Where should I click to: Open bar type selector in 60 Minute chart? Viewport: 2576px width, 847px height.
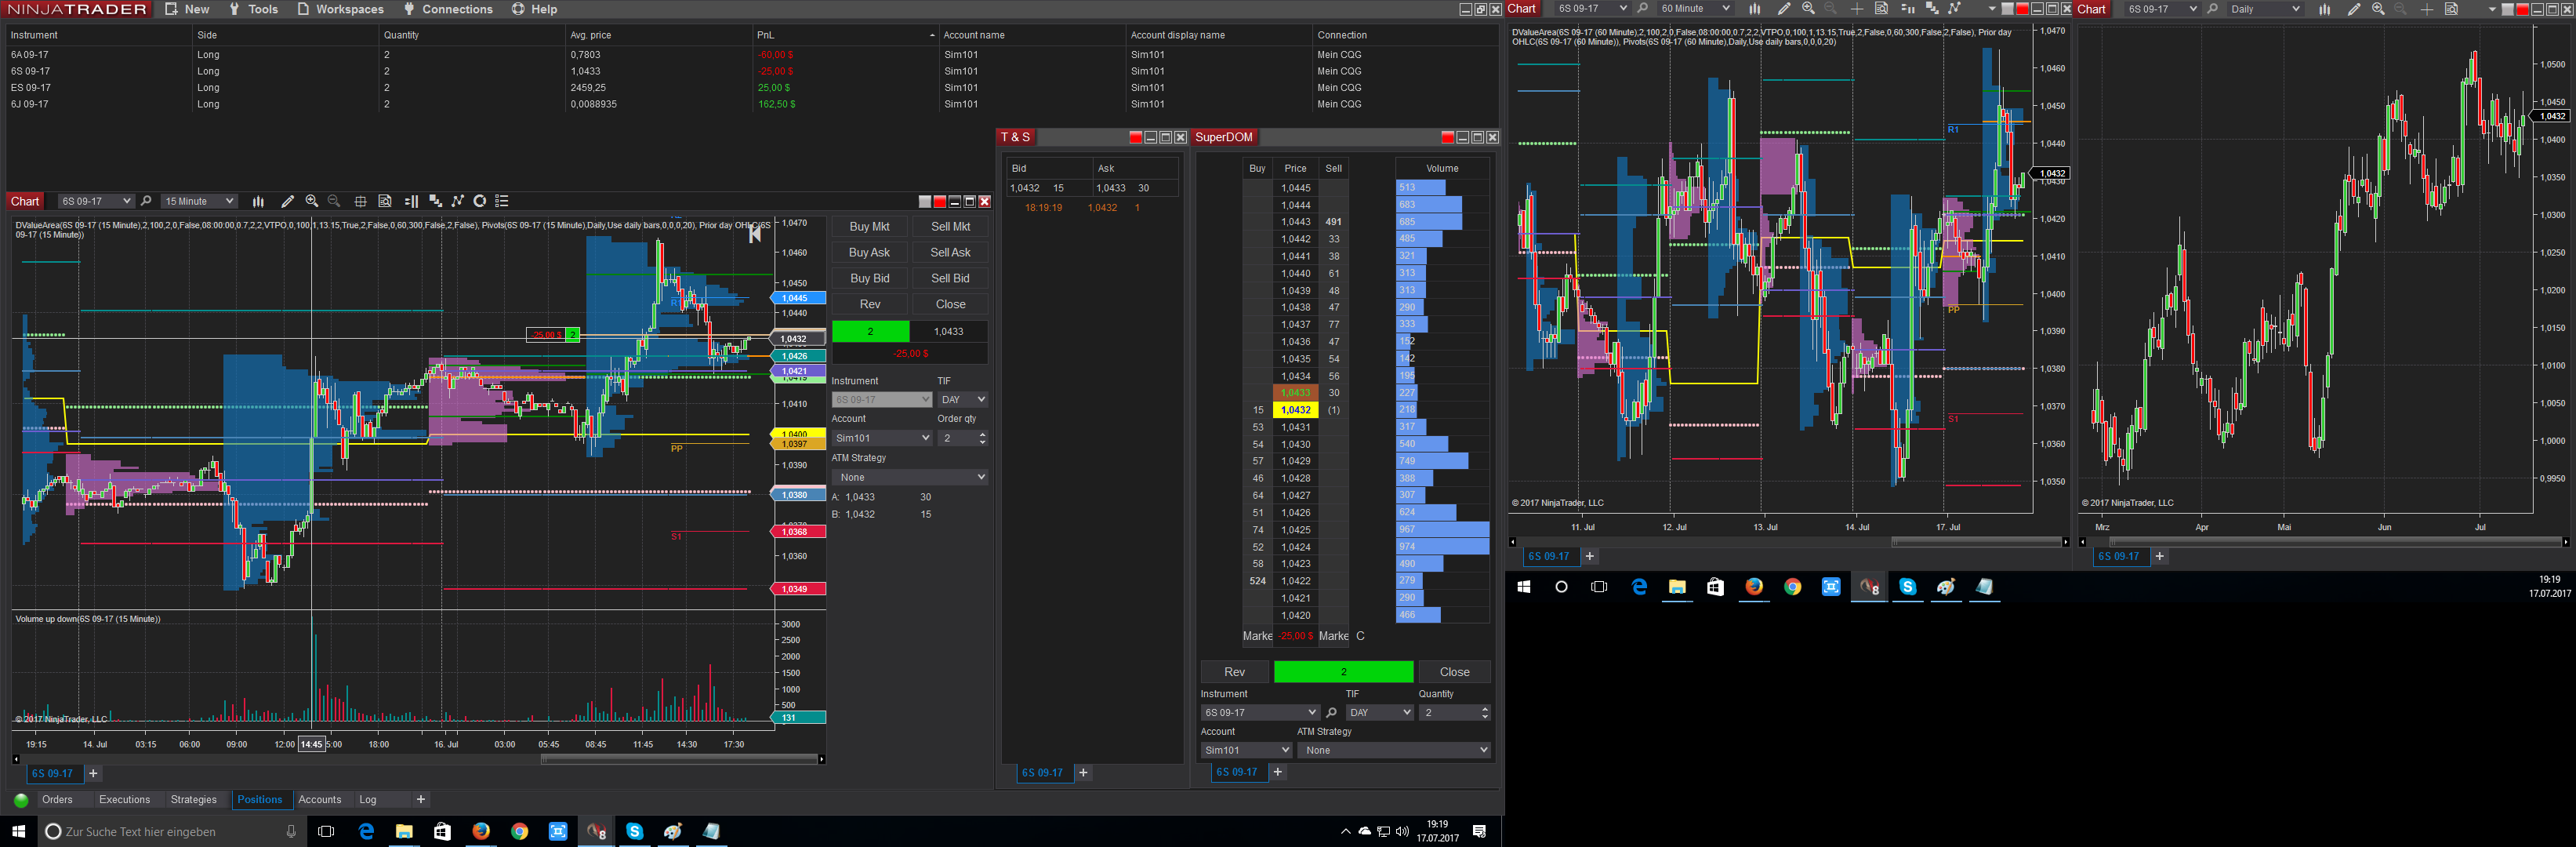pyautogui.click(x=1754, y=9)
